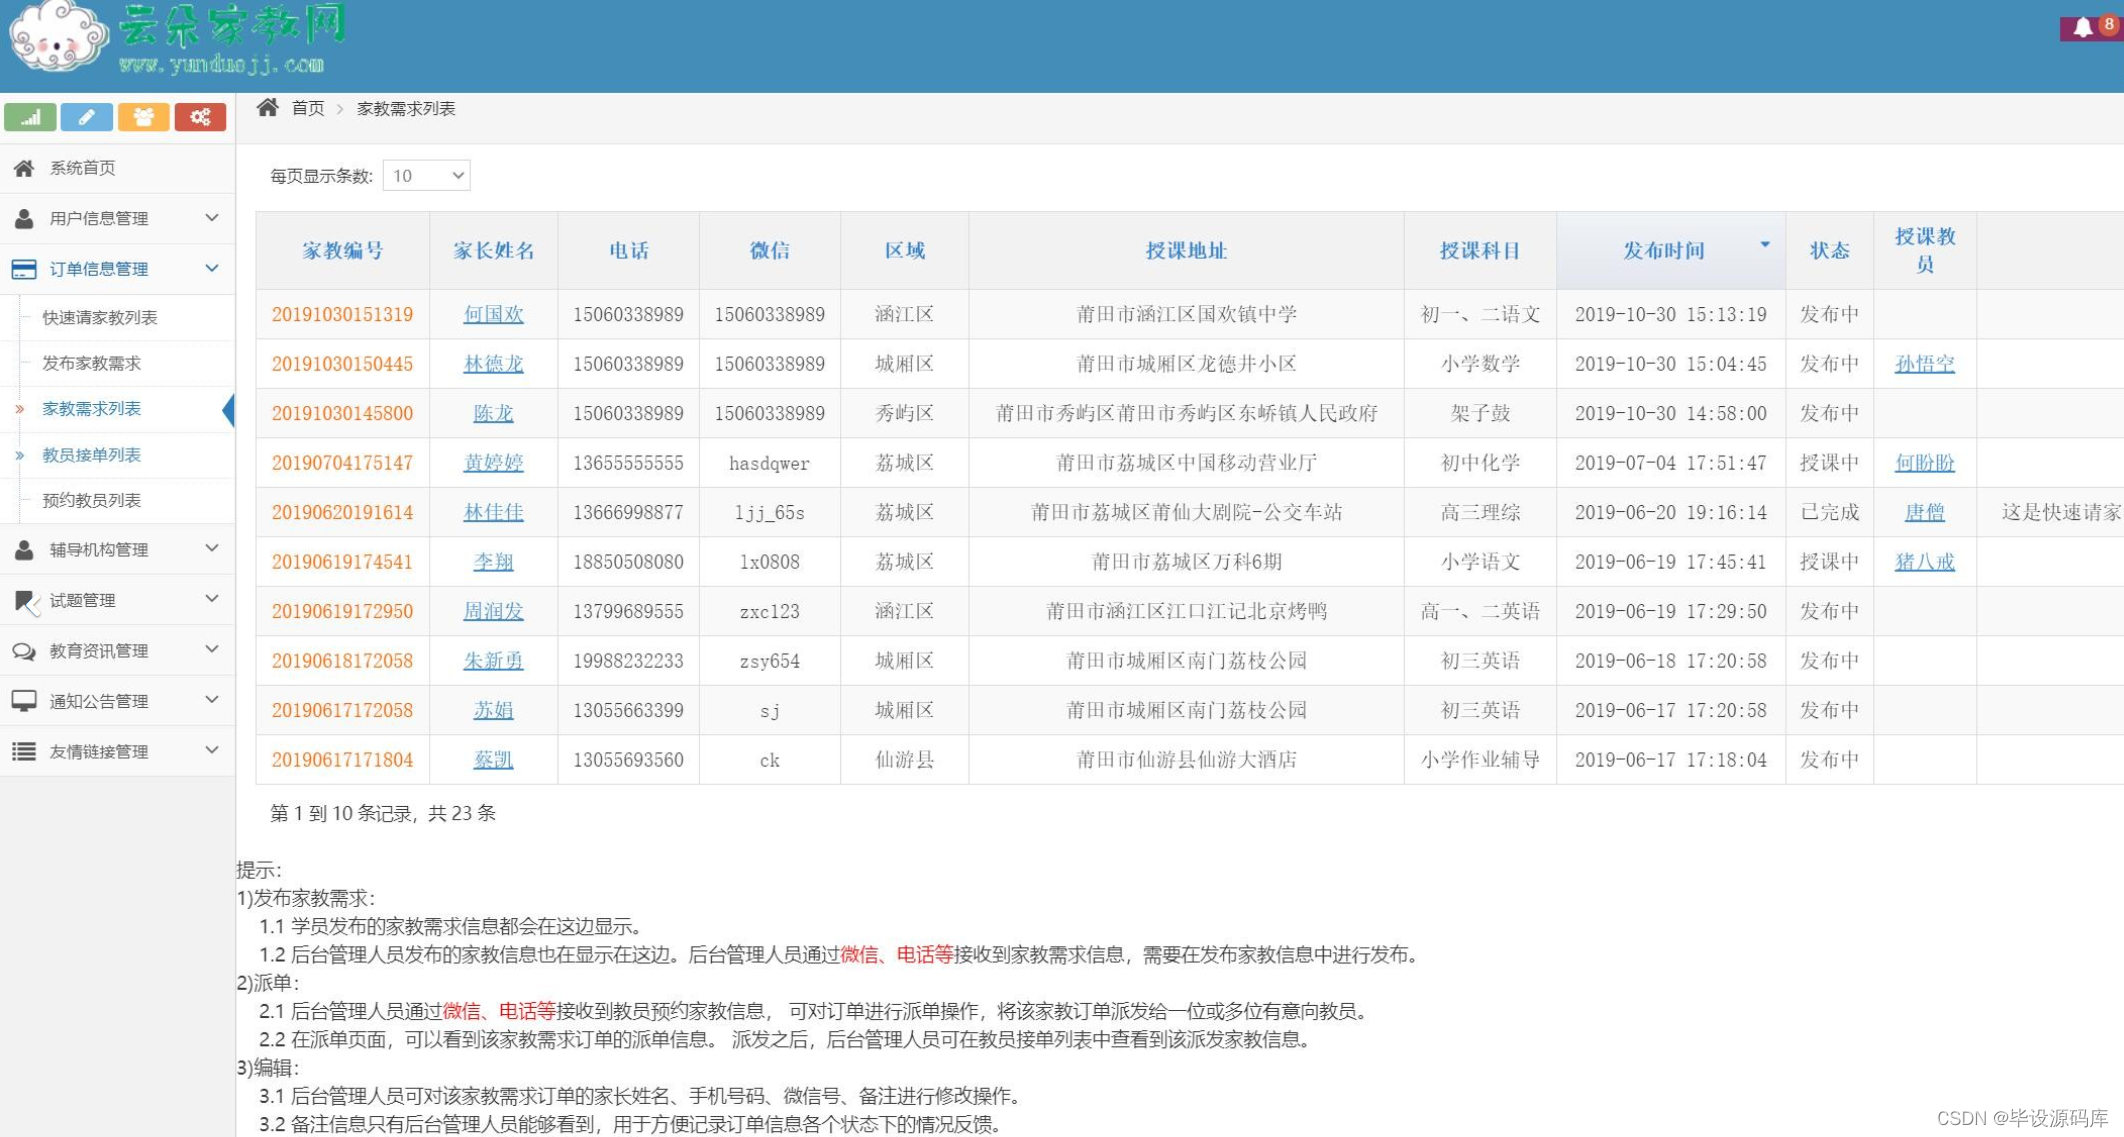This screenshot has height=1137, width=2124.
Task: Click the 教育资讯管理 chat bubble icon
Action: click(x=24, y=651)
